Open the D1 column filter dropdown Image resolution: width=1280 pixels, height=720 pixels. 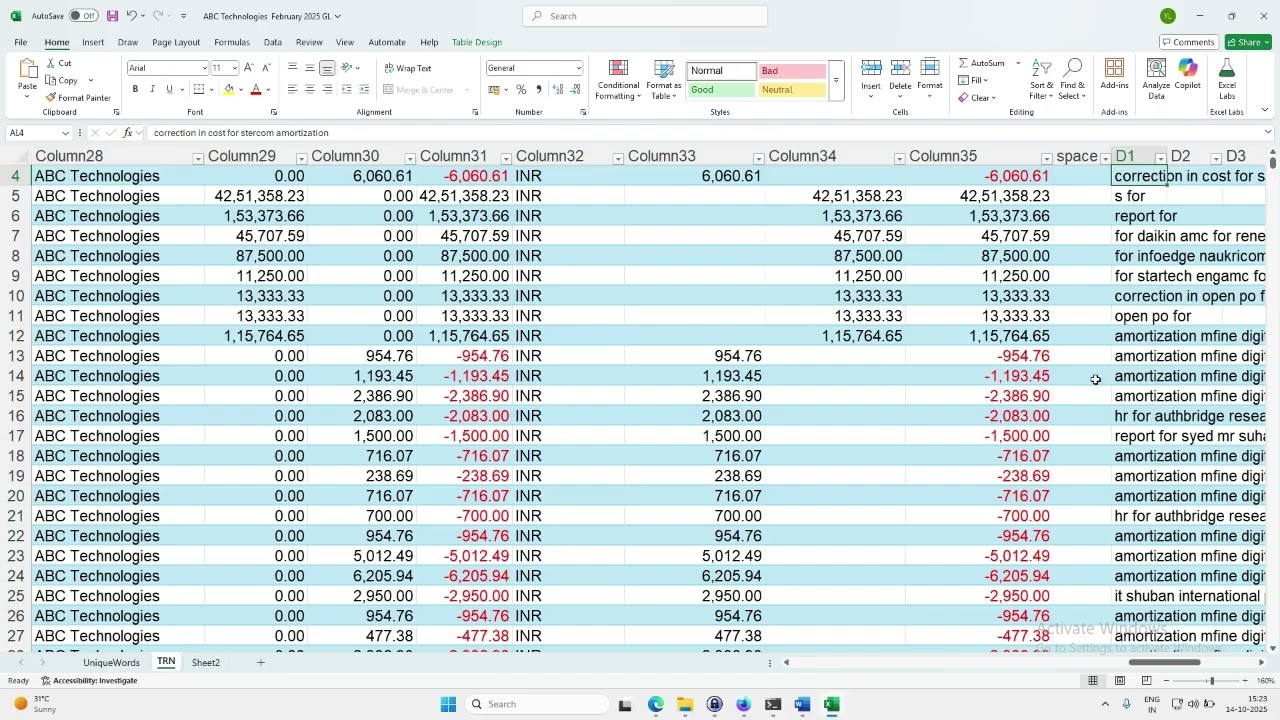tap(1160, 158)
